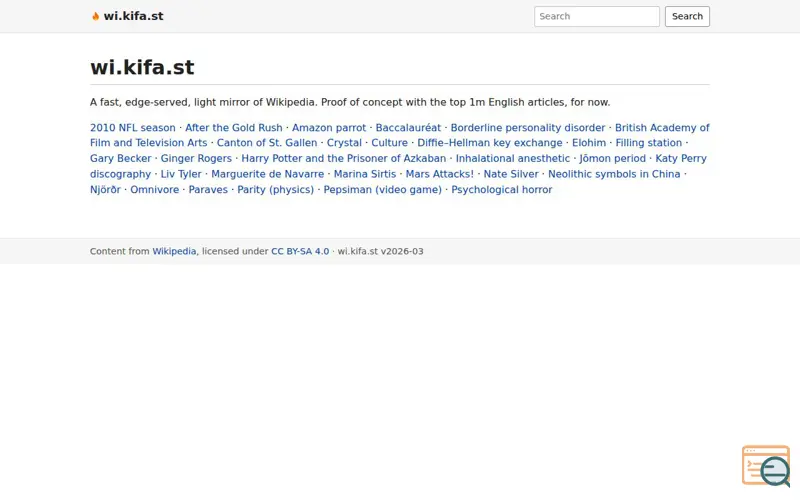
Task: Open the Njörðr article
Action: [105, 190]
